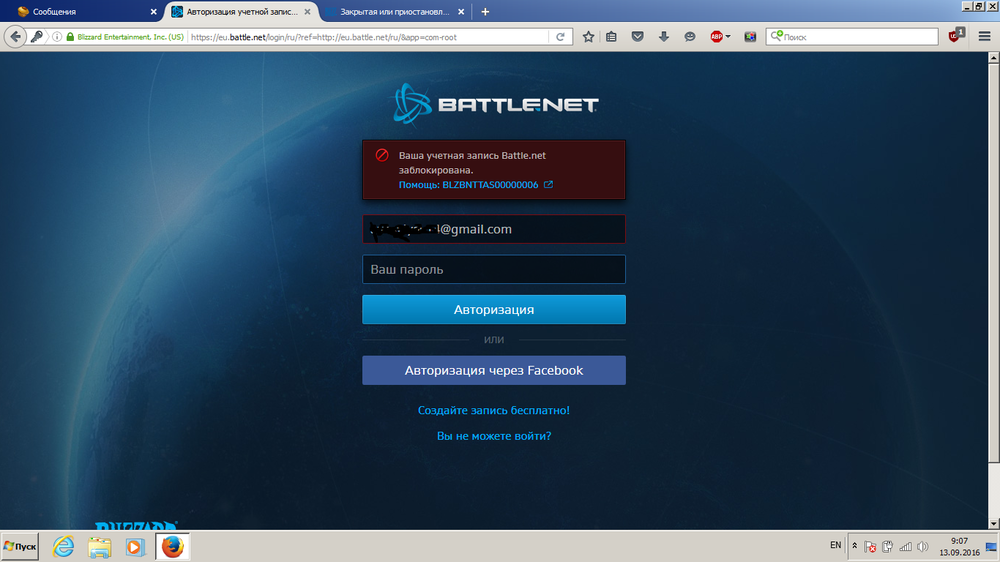Viewport: 1000px width, 562px height.
Task: Go back with the browser back arrow
Action: [x=15, y=37]
